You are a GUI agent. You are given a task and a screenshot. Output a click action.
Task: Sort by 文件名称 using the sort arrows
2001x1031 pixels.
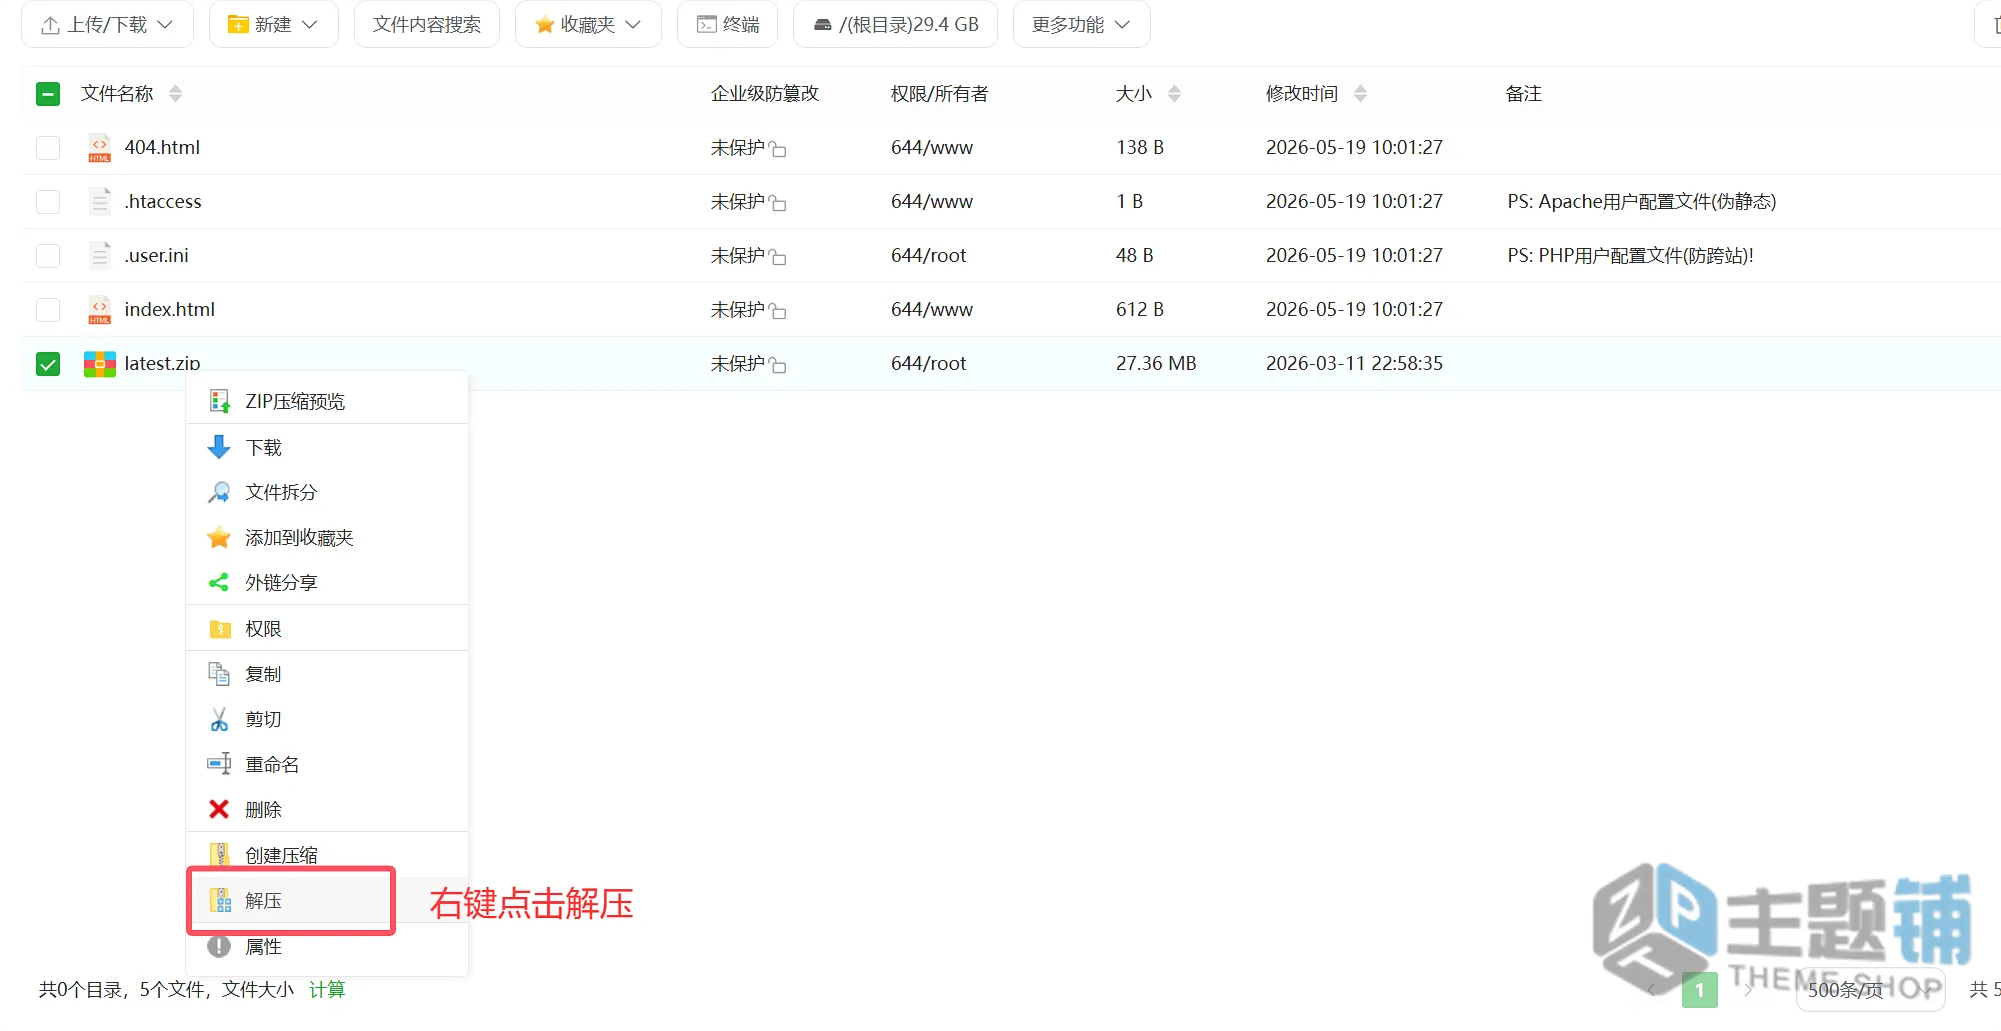(176, 94)
